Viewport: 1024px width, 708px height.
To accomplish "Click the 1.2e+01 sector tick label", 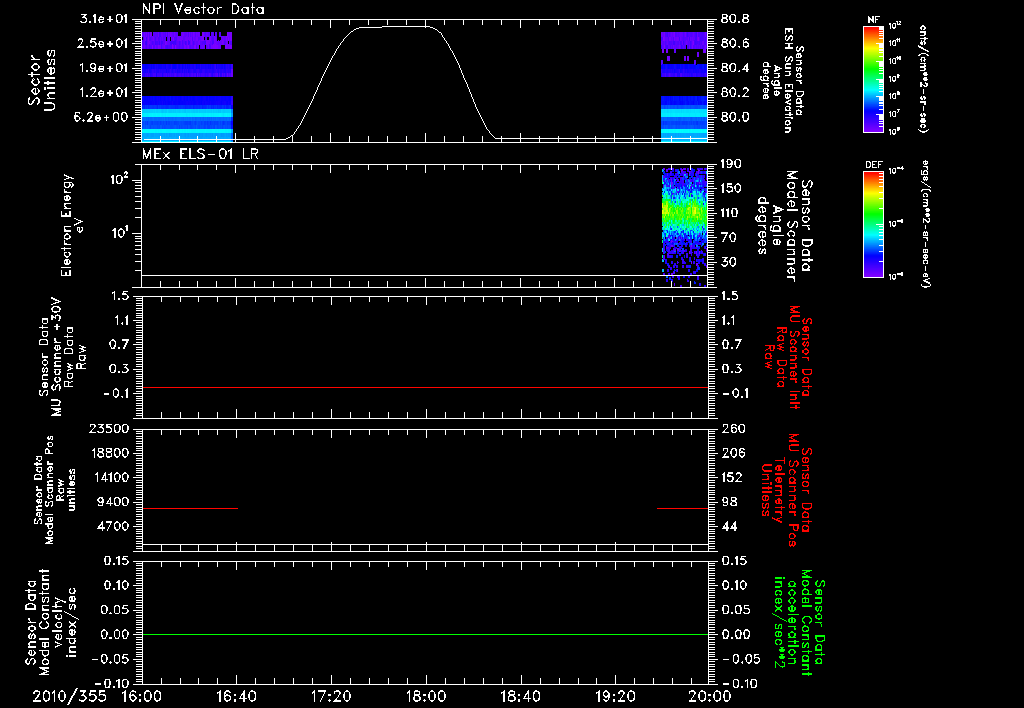I will pos(103,93).
